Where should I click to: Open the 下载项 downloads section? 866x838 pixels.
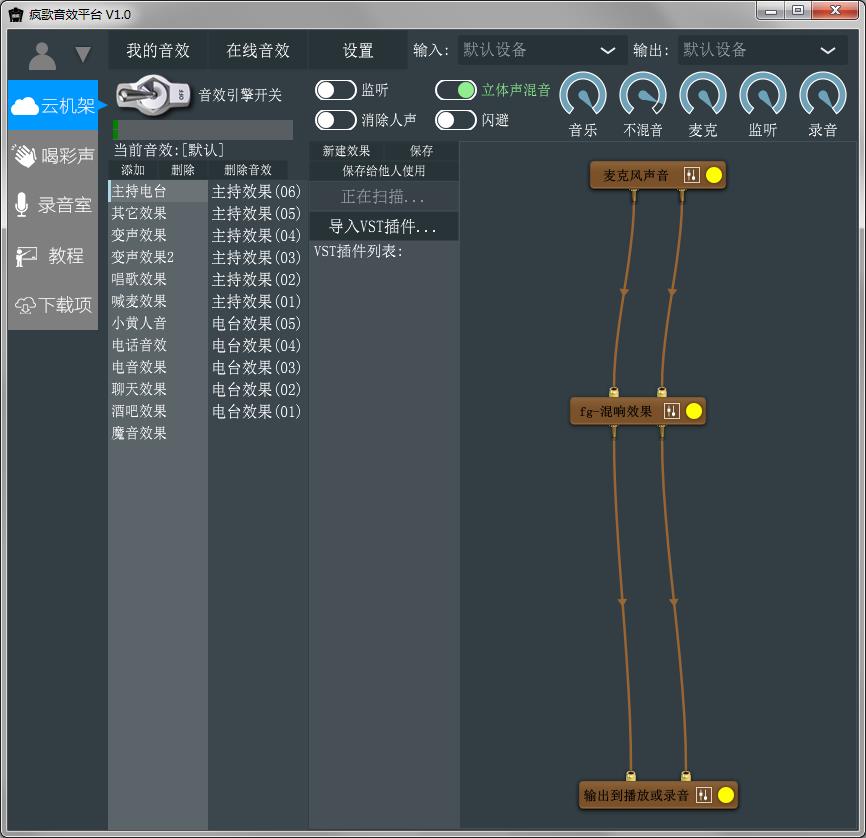[54, 306]
